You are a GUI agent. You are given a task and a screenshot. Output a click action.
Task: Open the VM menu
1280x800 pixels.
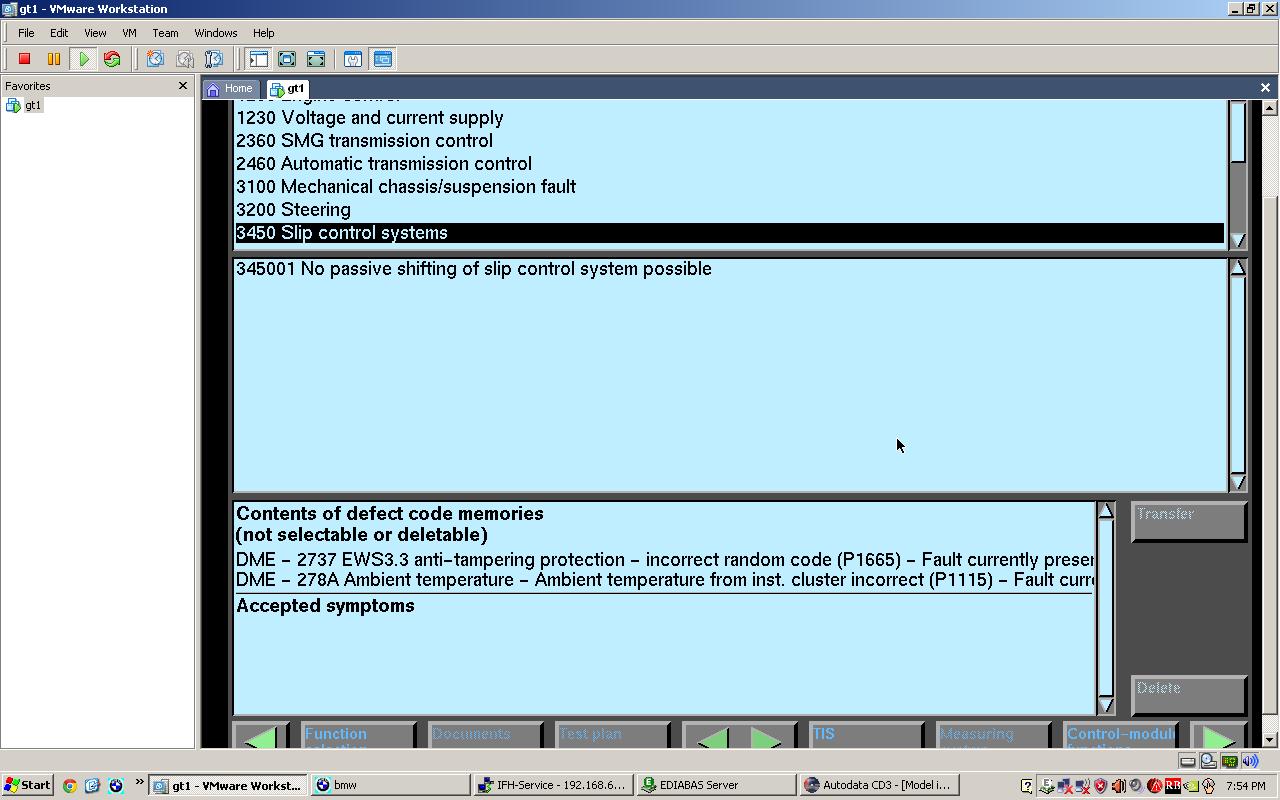coord(129,33)
